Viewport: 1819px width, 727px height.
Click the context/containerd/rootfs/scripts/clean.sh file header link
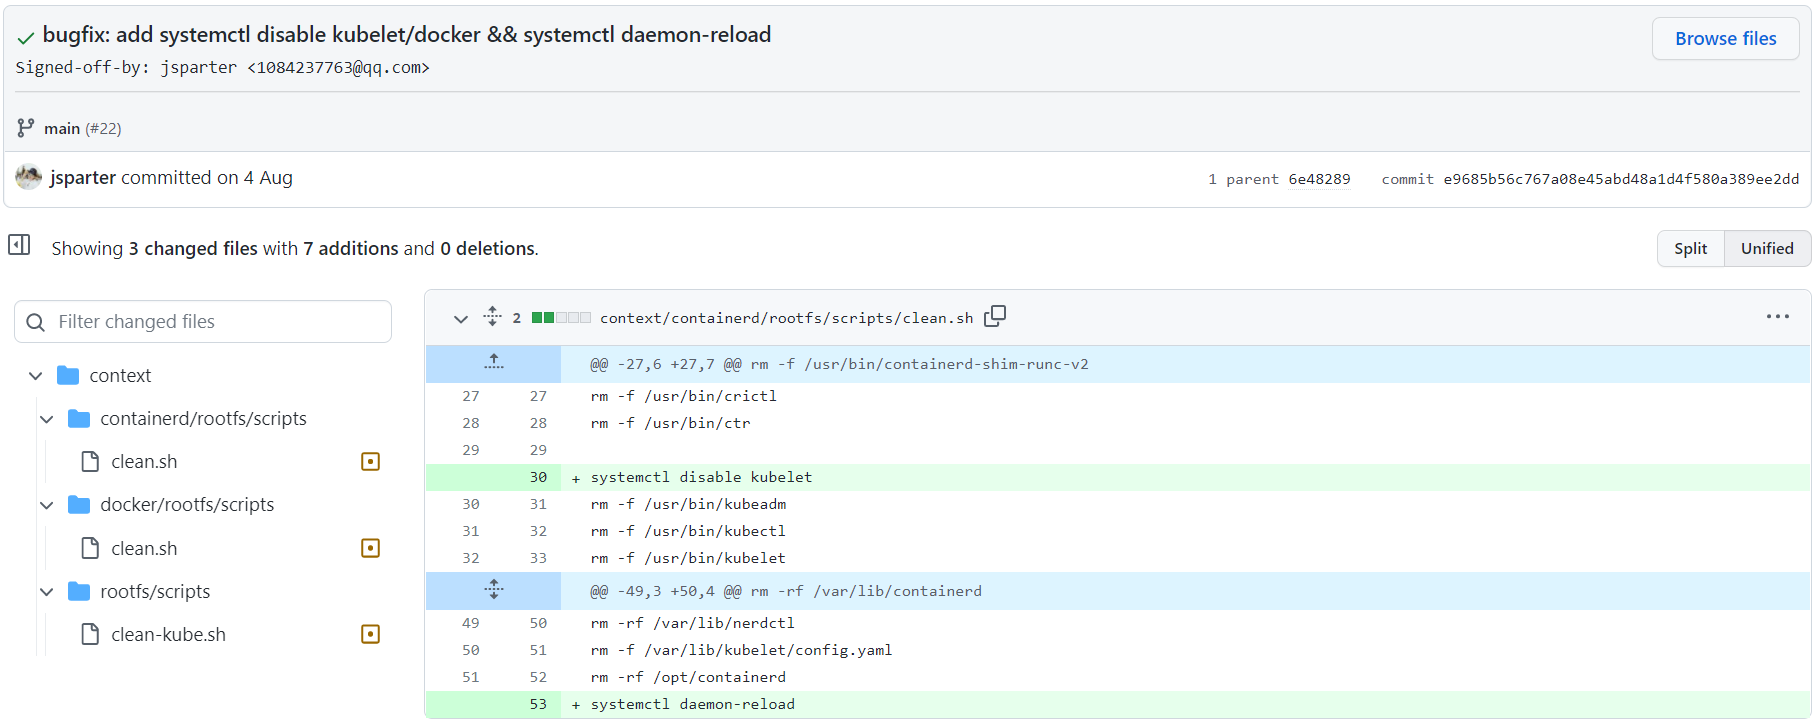tap(786, 318)
